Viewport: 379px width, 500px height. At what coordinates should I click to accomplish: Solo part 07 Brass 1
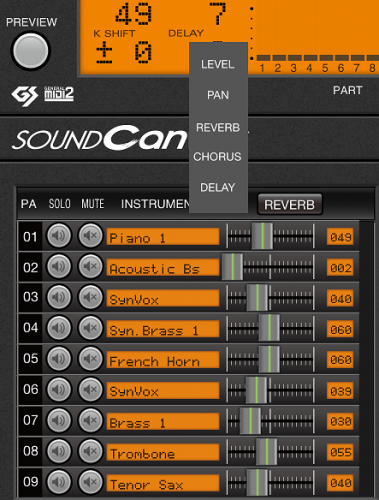pos(59,420)
